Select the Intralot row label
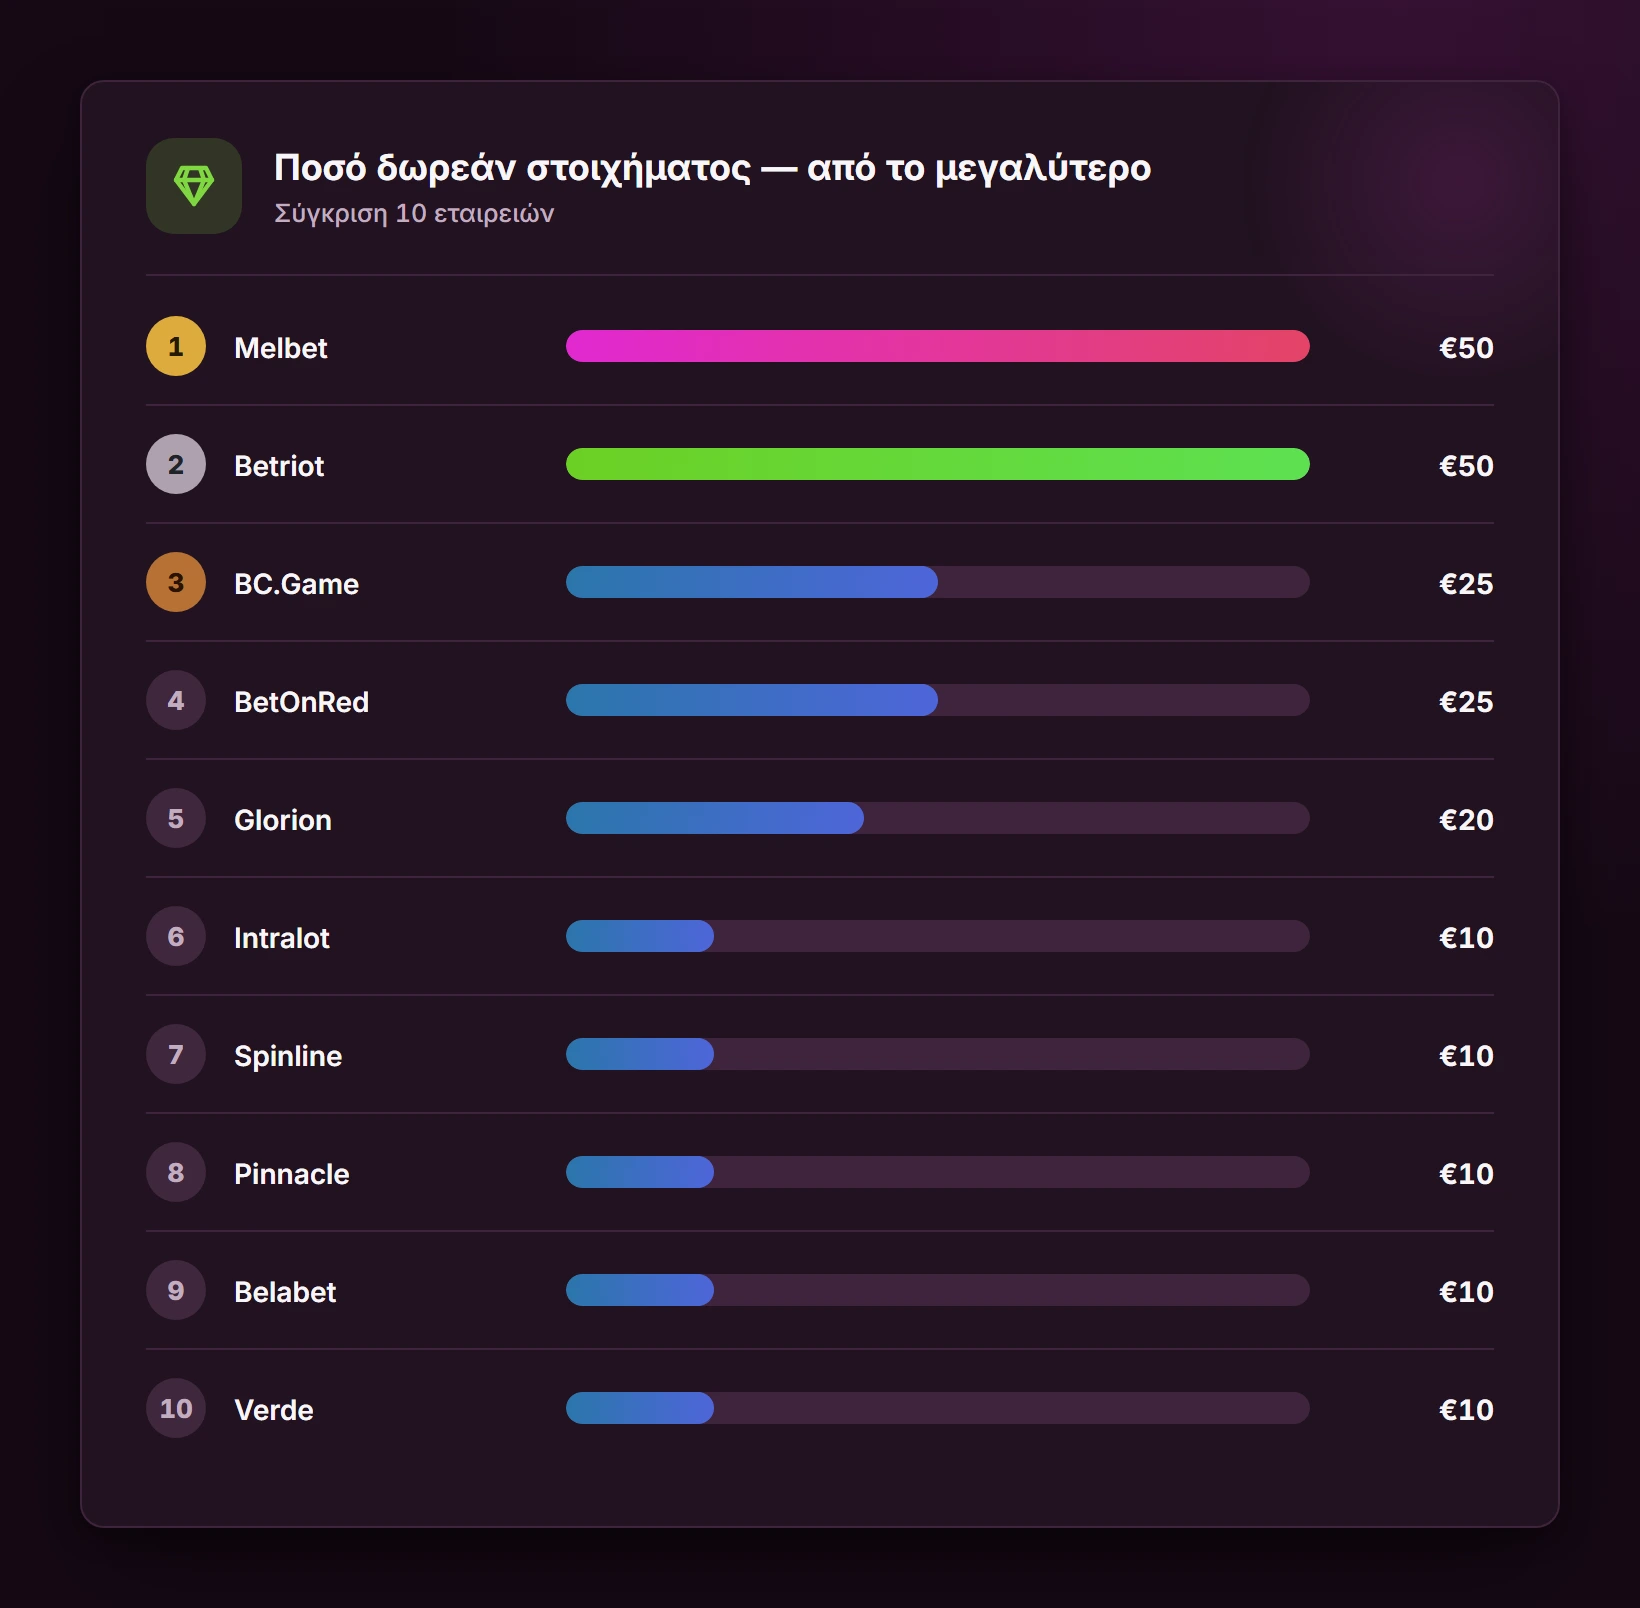Screen dimensions: 1640x1608 [282, 938]
